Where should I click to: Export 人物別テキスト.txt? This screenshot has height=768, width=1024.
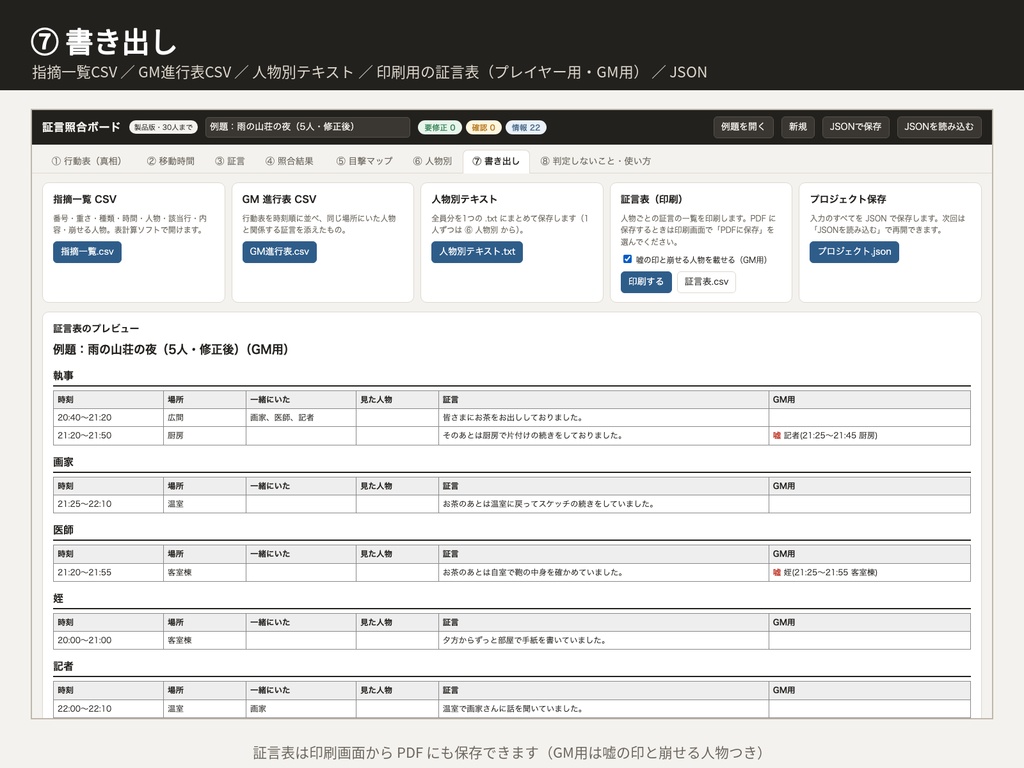coord(477,252)
